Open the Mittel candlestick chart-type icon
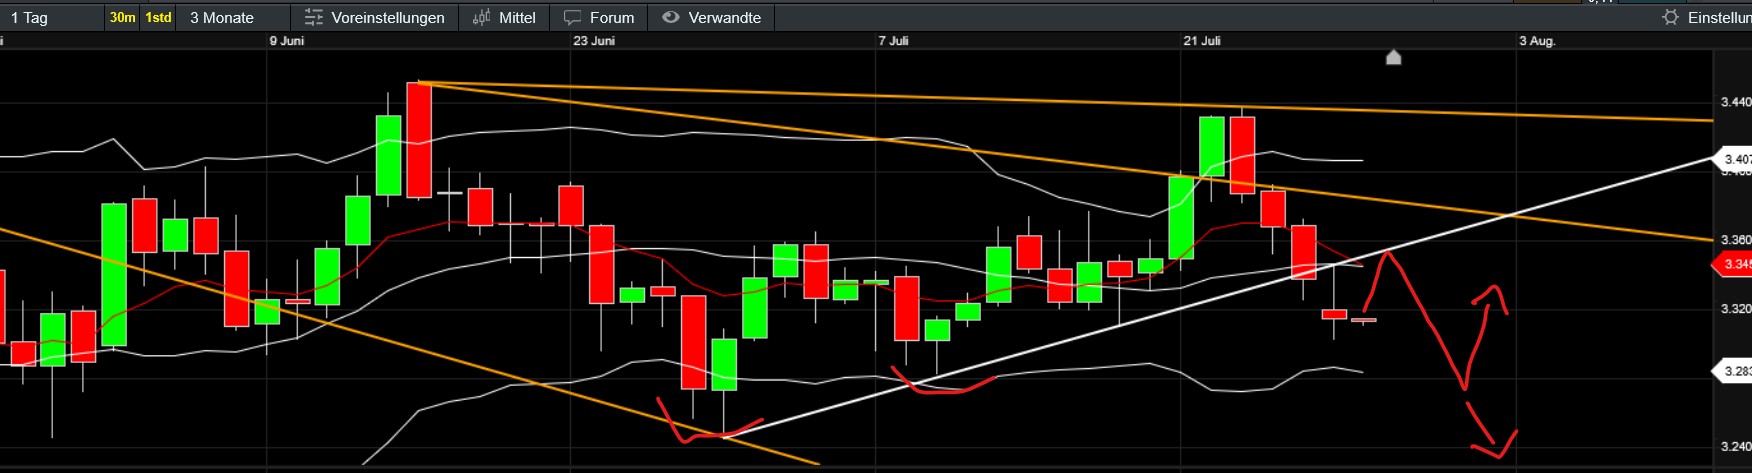 [481, 18]
